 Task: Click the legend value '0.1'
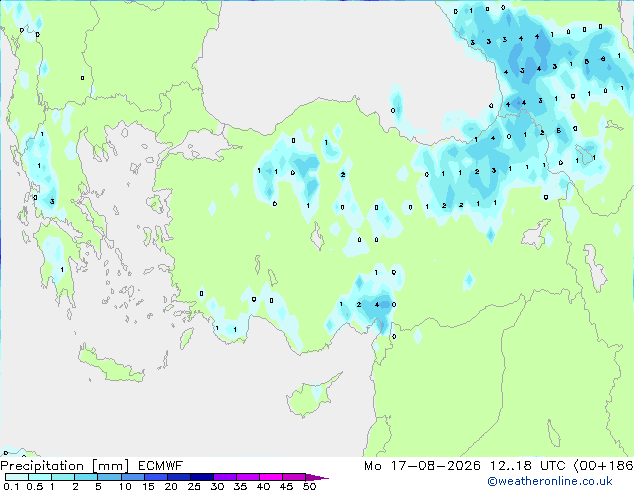click(11, 486)
